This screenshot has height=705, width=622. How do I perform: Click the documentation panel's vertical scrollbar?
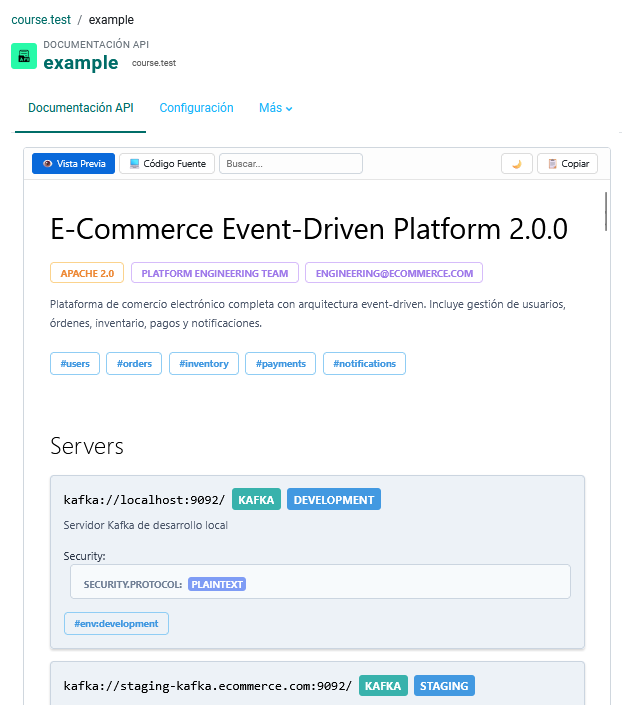tap(606, 211)
